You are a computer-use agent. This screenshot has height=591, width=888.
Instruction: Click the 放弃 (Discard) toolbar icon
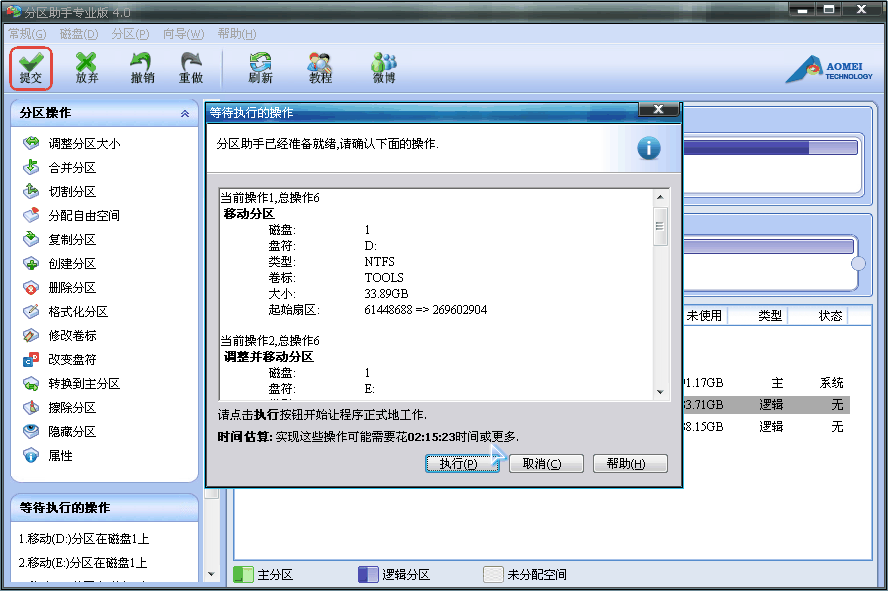pos(86,67)
